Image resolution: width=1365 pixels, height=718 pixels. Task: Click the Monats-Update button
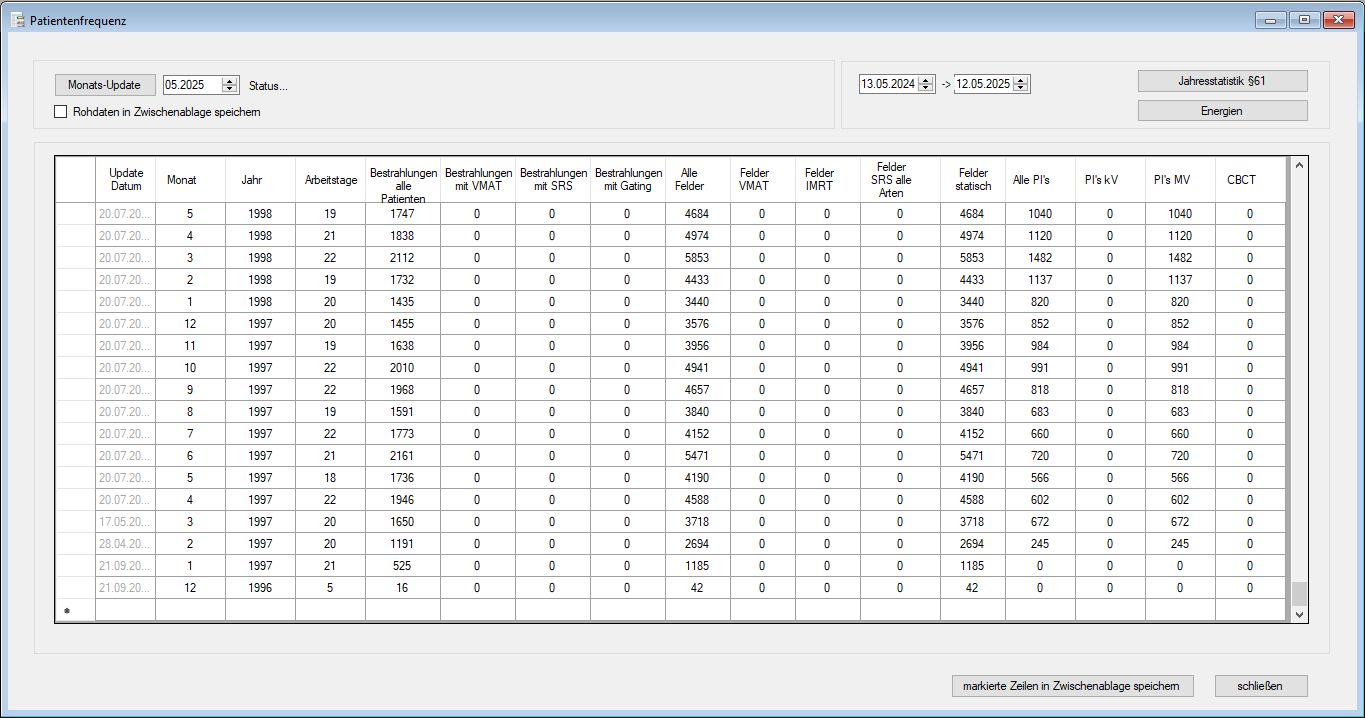click(x=104, y=85)
